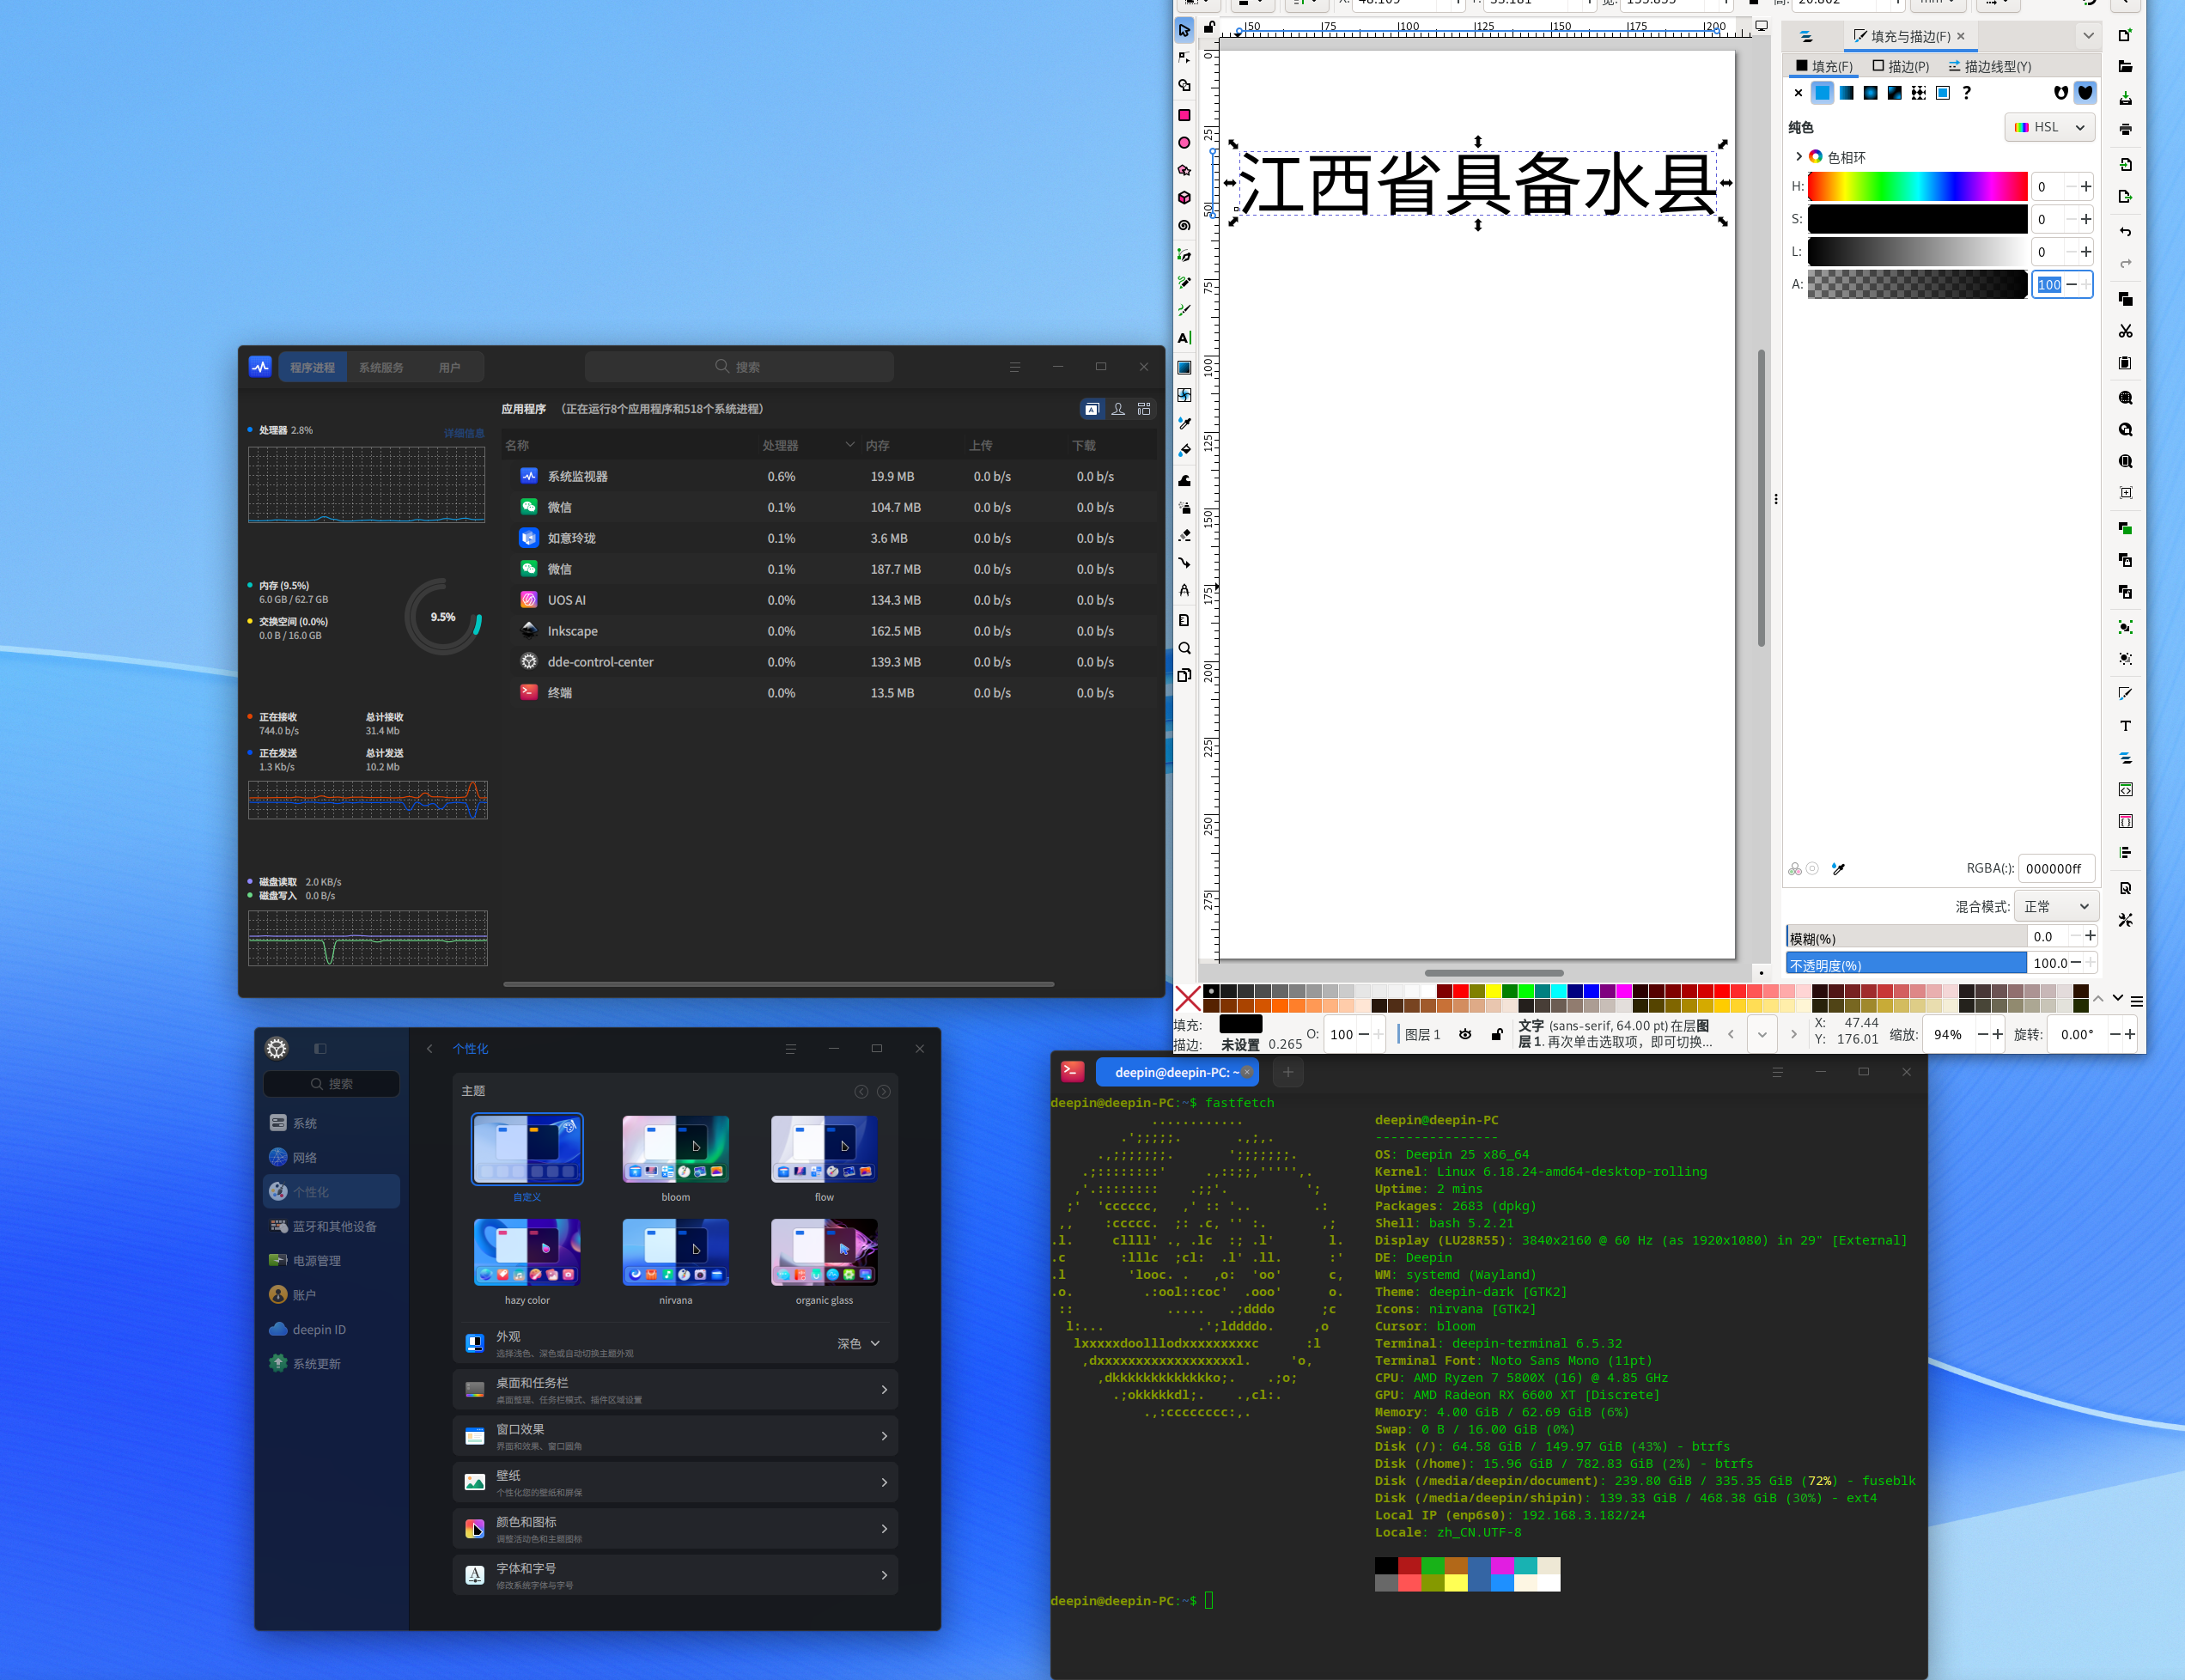Select the Eraser tool in Inkscape
Image resolution: width=2185 pixels, height=1680 pixels.
point(1184,535)
